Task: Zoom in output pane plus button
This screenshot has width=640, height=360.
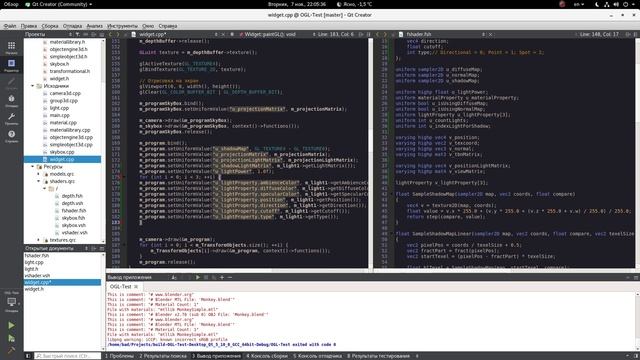Action: click(222, 277)
